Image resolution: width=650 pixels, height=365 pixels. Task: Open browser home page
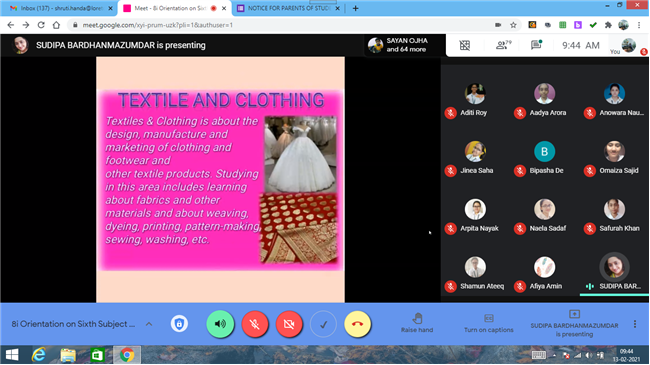point(56,25)
